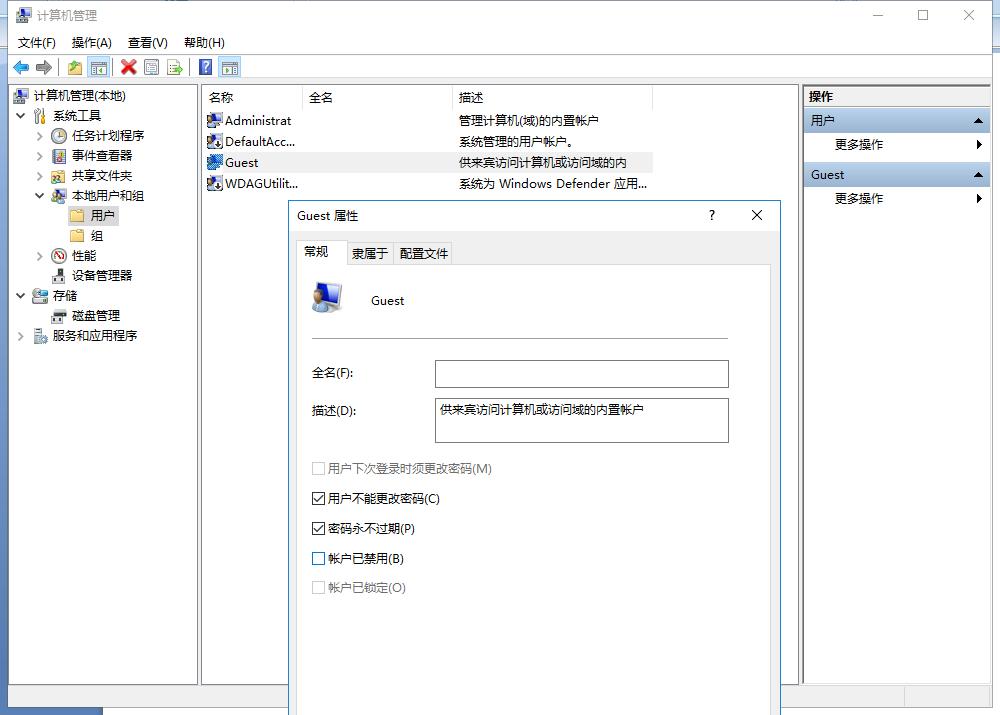Screen dimensions: 1000x715
Task: Click the dialog Help question mark button
Action: coord(711,215)
